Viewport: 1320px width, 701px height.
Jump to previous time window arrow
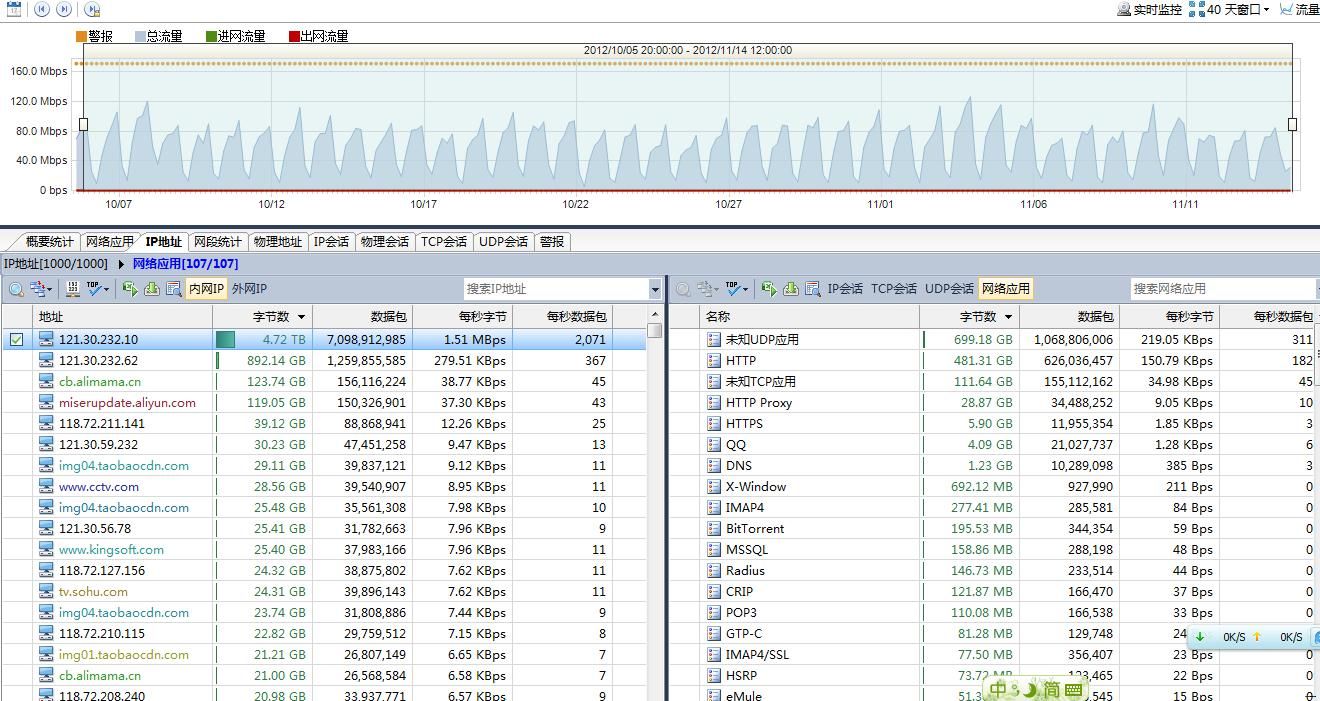click(x=42, y=9)
